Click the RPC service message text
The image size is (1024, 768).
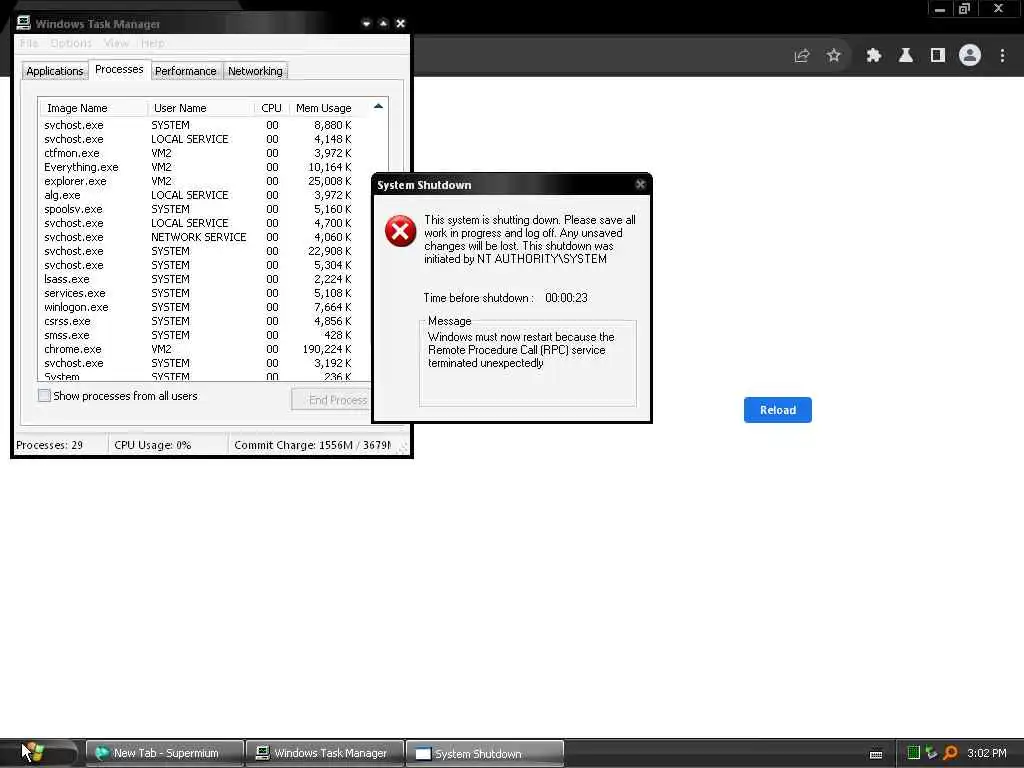[521, 350]
